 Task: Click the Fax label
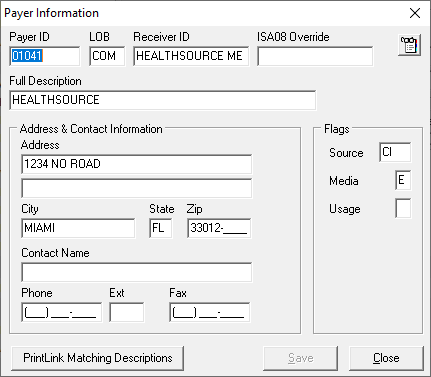tap(178, 293)
